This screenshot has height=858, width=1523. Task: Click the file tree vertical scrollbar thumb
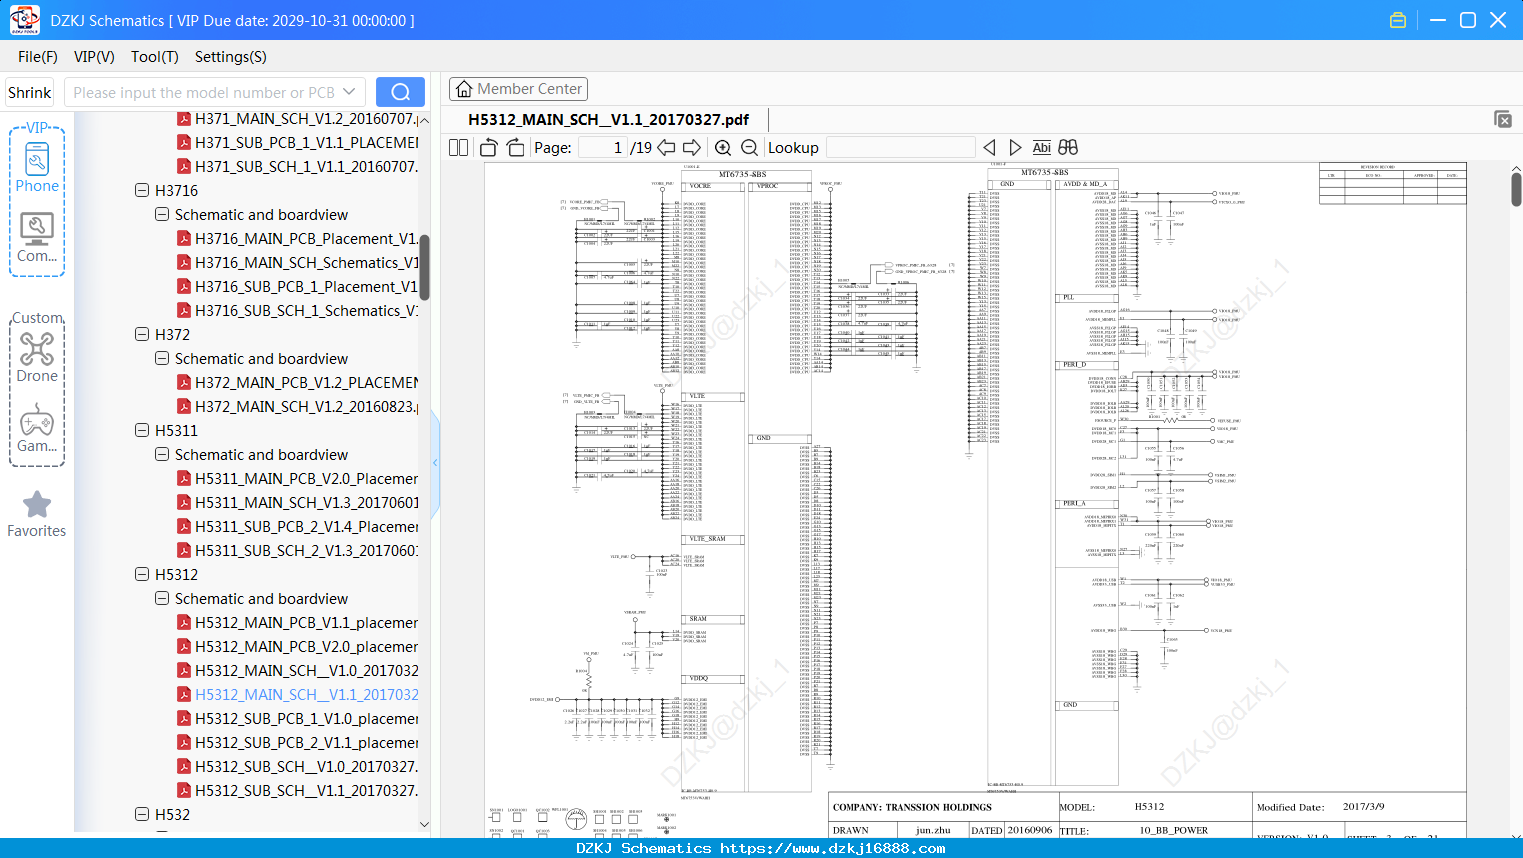coord(424,267)
